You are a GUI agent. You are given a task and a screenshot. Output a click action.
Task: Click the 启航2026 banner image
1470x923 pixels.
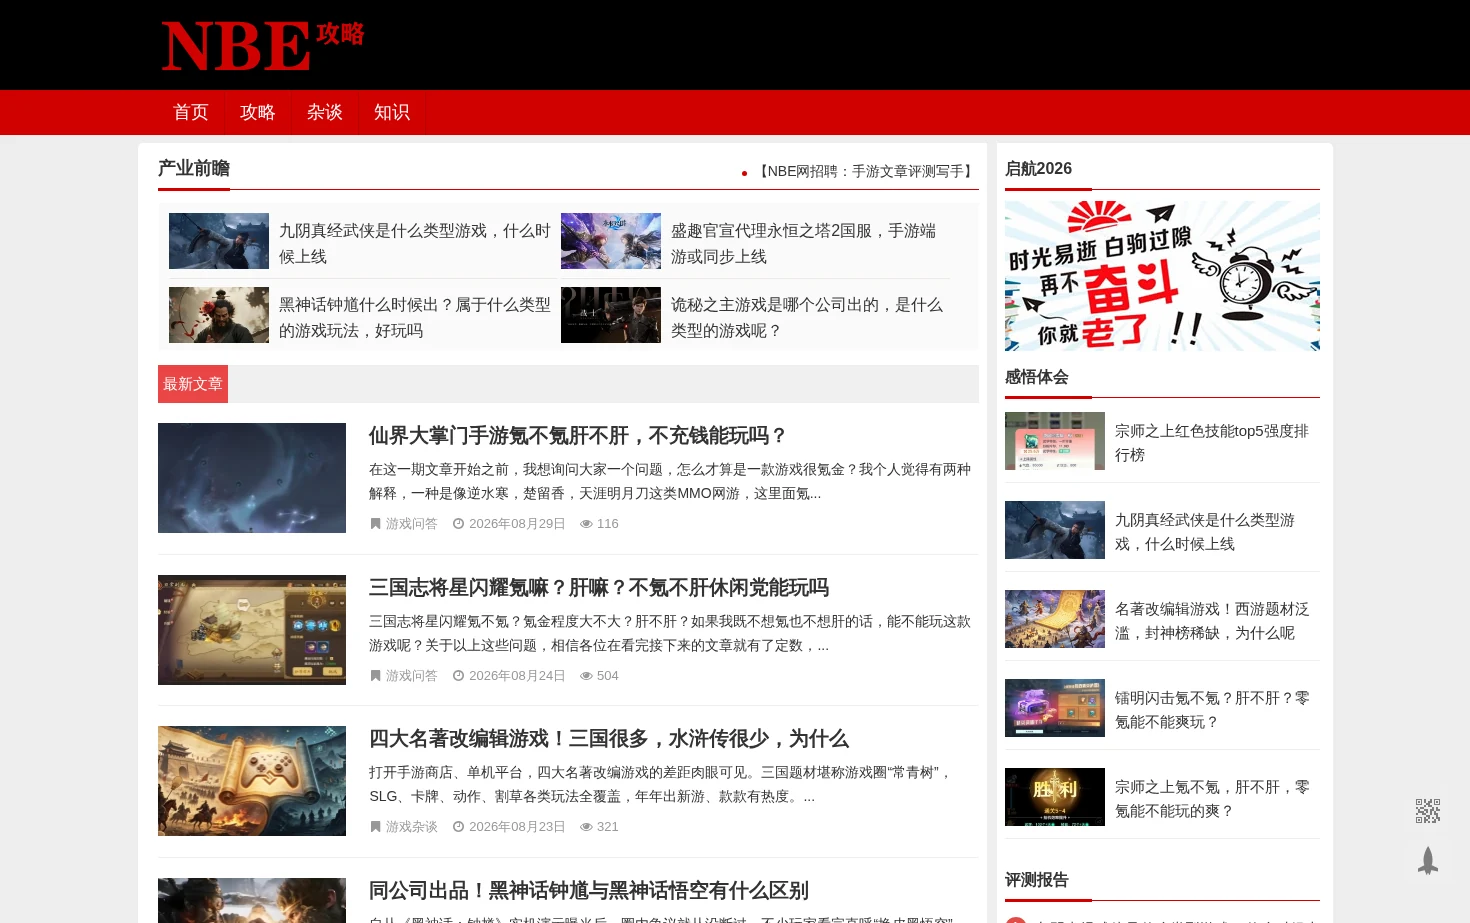[1162, 276]
